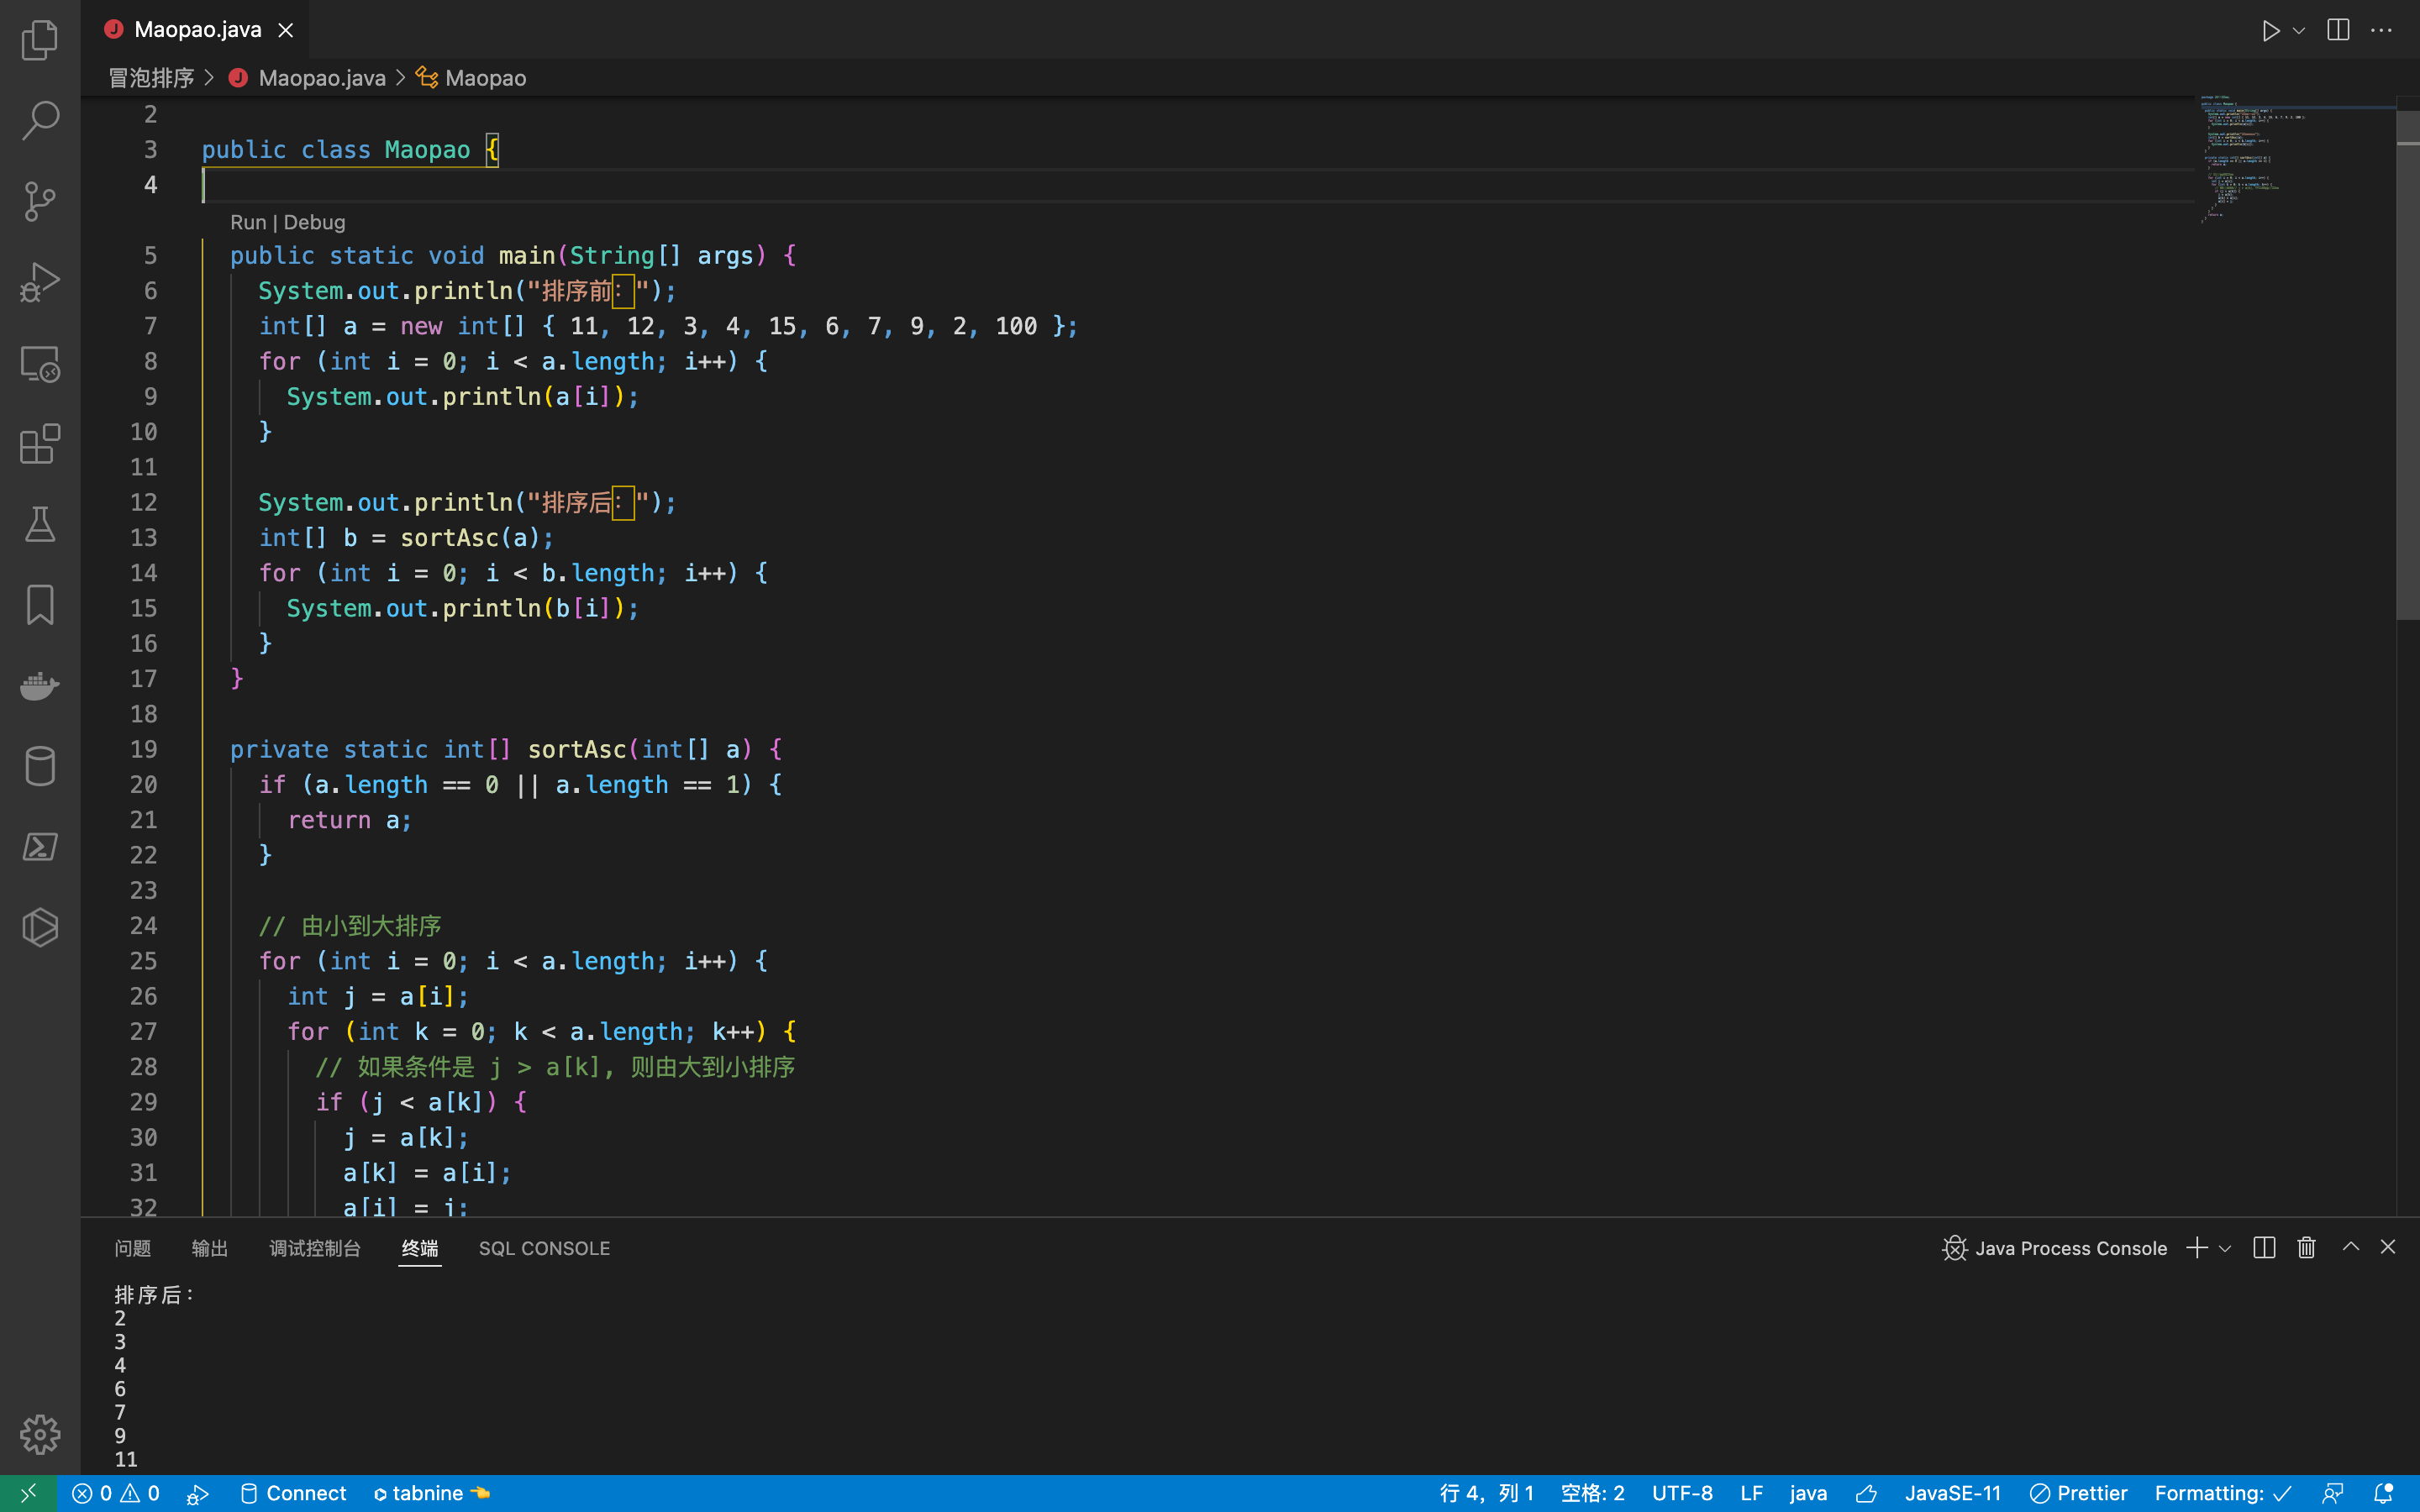Click the Connect button in status bar
Image resolution: width=2420 pixels, height=1512 pixels.
pos(293,1493)
